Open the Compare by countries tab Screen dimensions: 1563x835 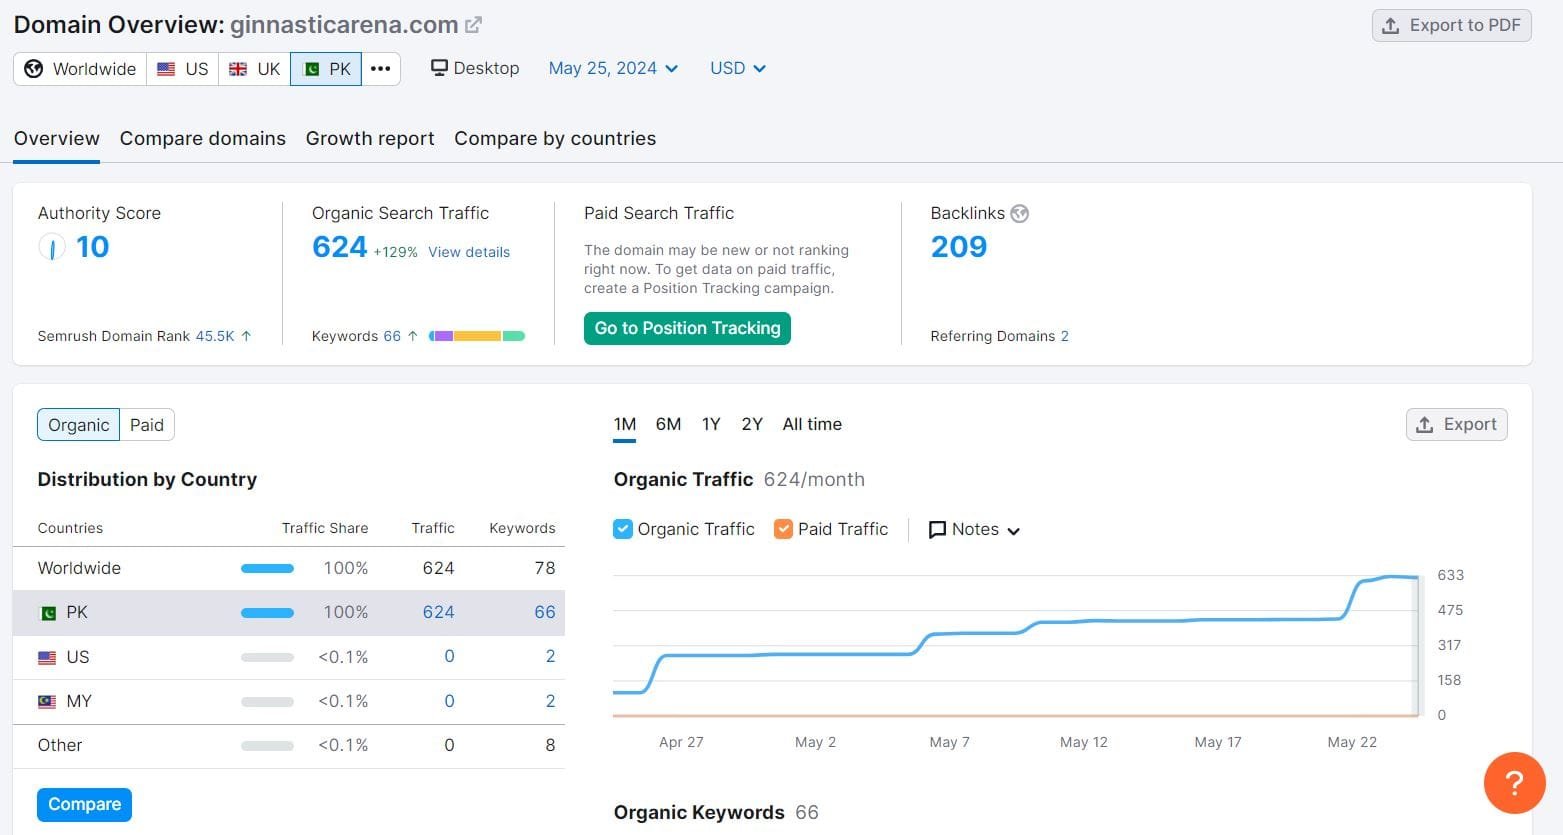[555, 139]
